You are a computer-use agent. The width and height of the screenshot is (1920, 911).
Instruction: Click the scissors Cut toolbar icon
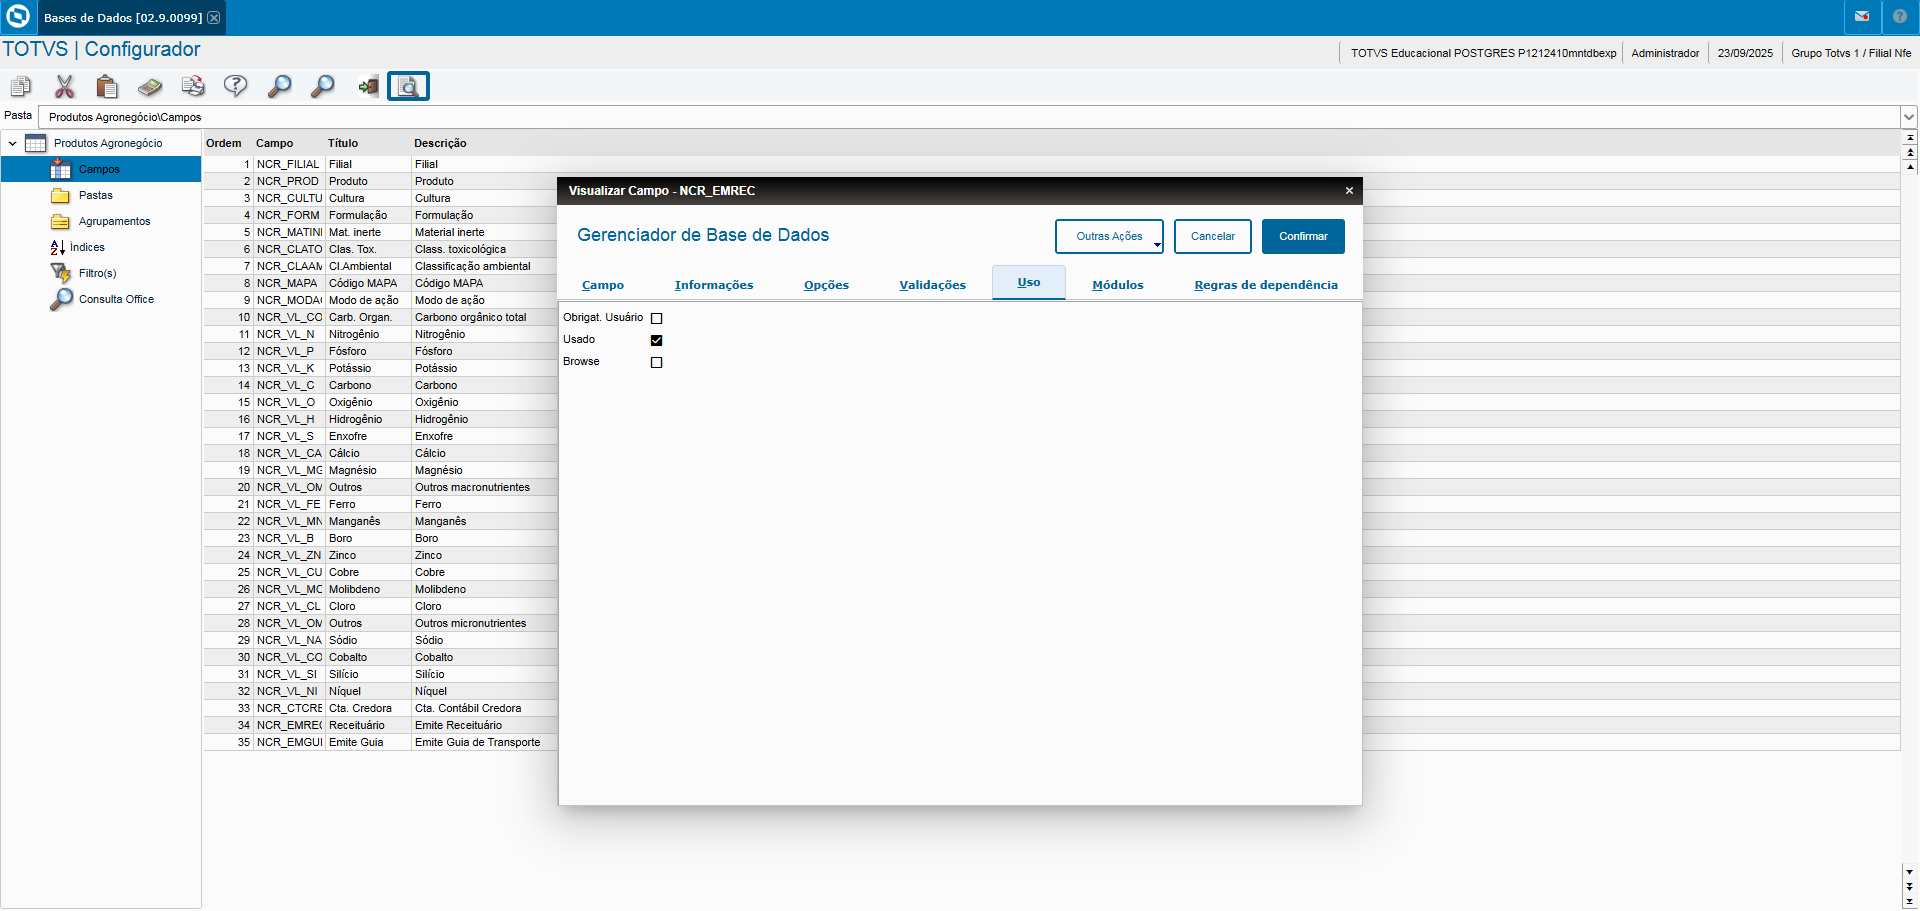point(65,87)
